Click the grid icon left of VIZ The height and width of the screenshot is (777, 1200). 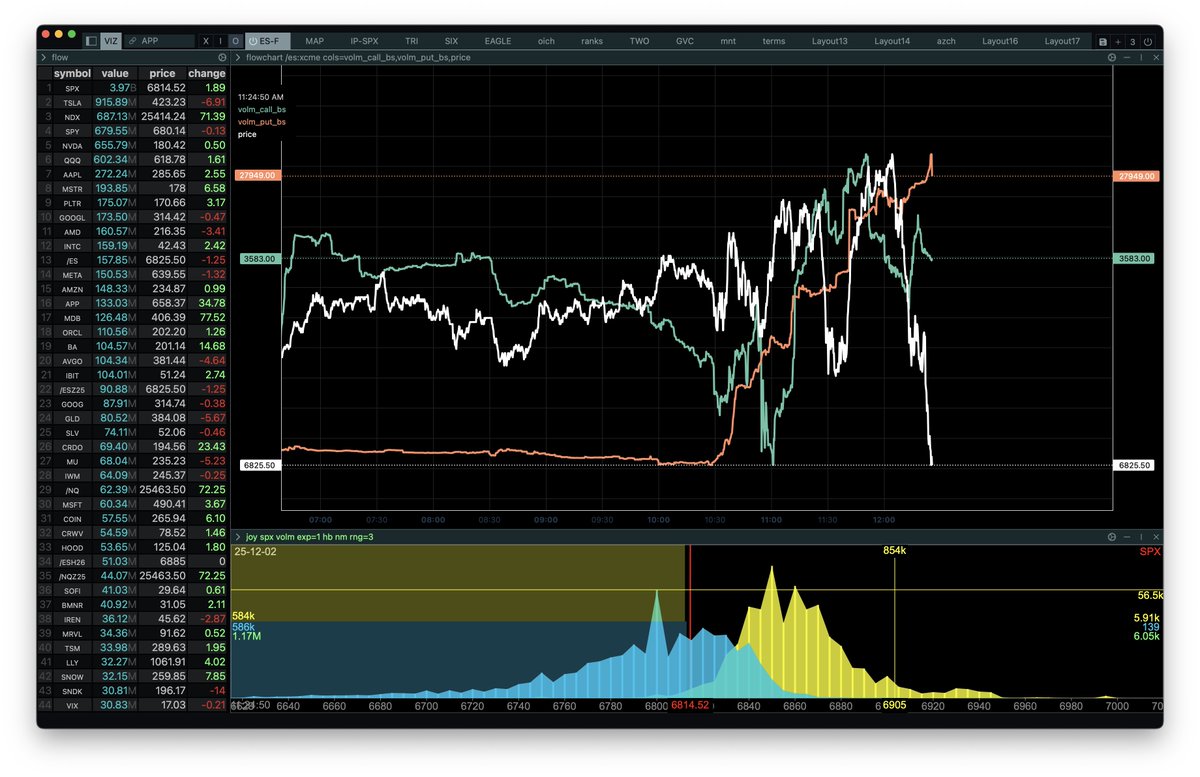[92, 41]
